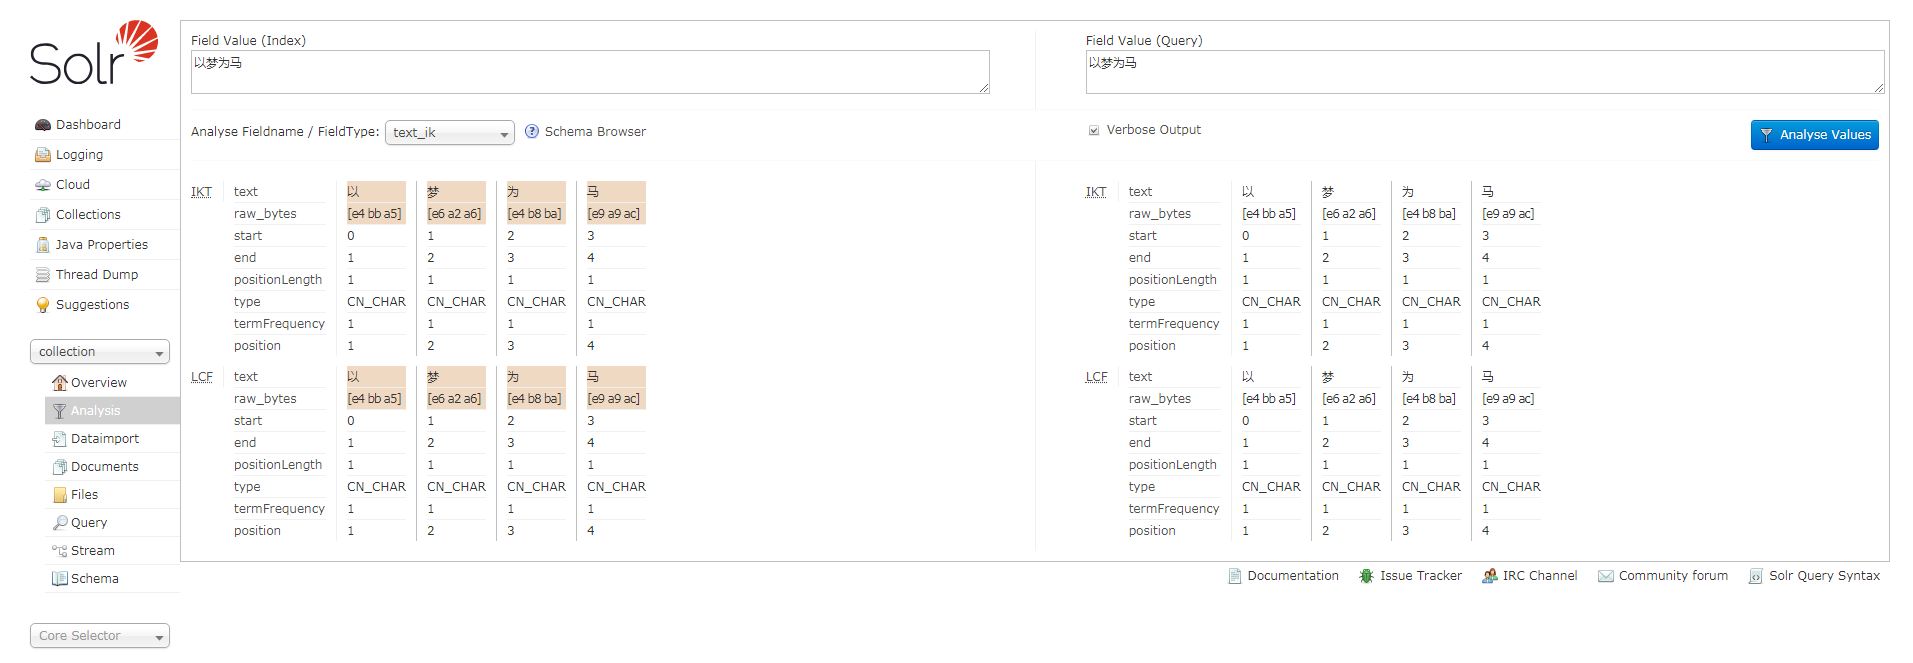This screenshot has height=663, width=1913.
Task: Open the Cloud section
Action: 72,185
